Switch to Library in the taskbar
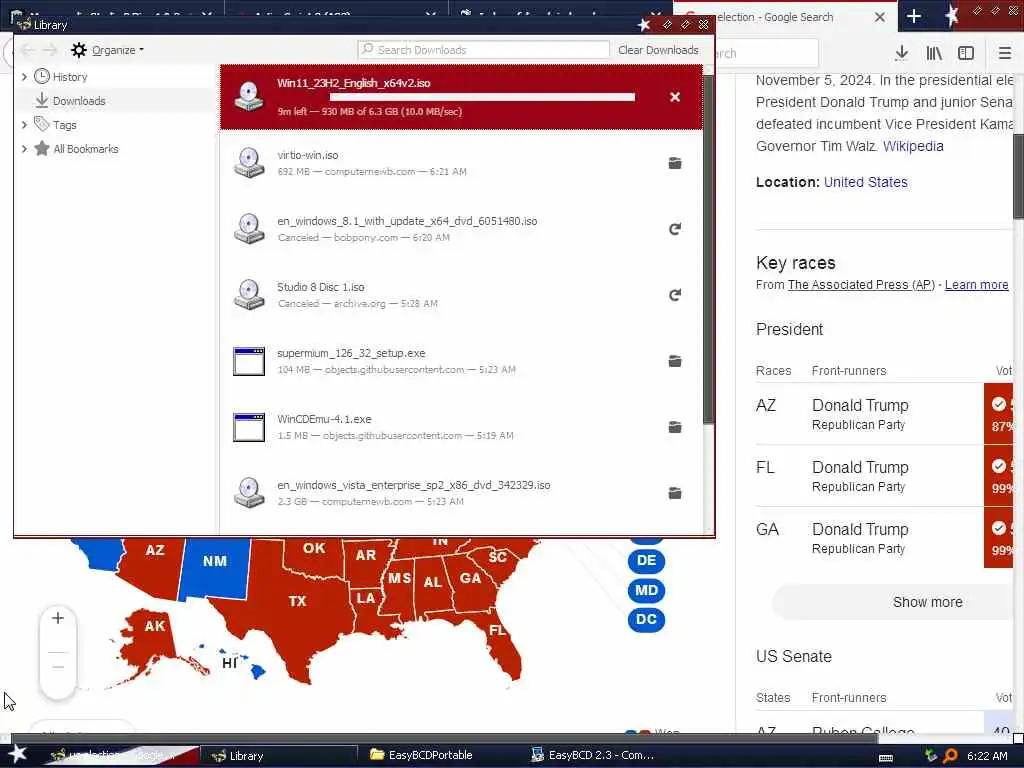Viewport: 1024px width, 768px height. click(279, 756)
